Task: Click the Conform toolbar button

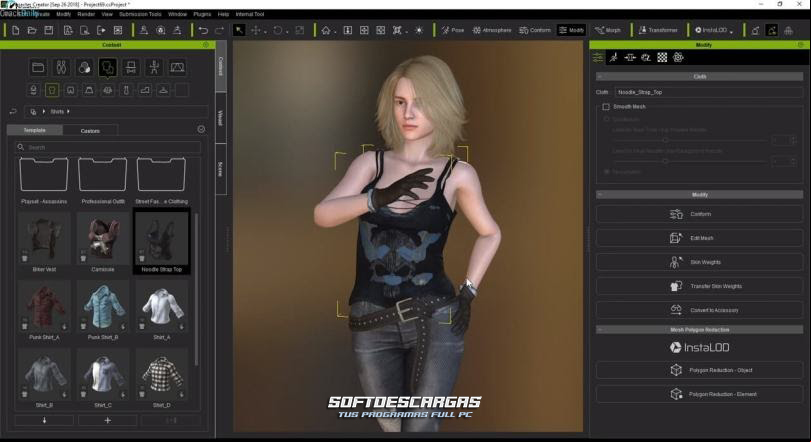Action: click(535, 31)
